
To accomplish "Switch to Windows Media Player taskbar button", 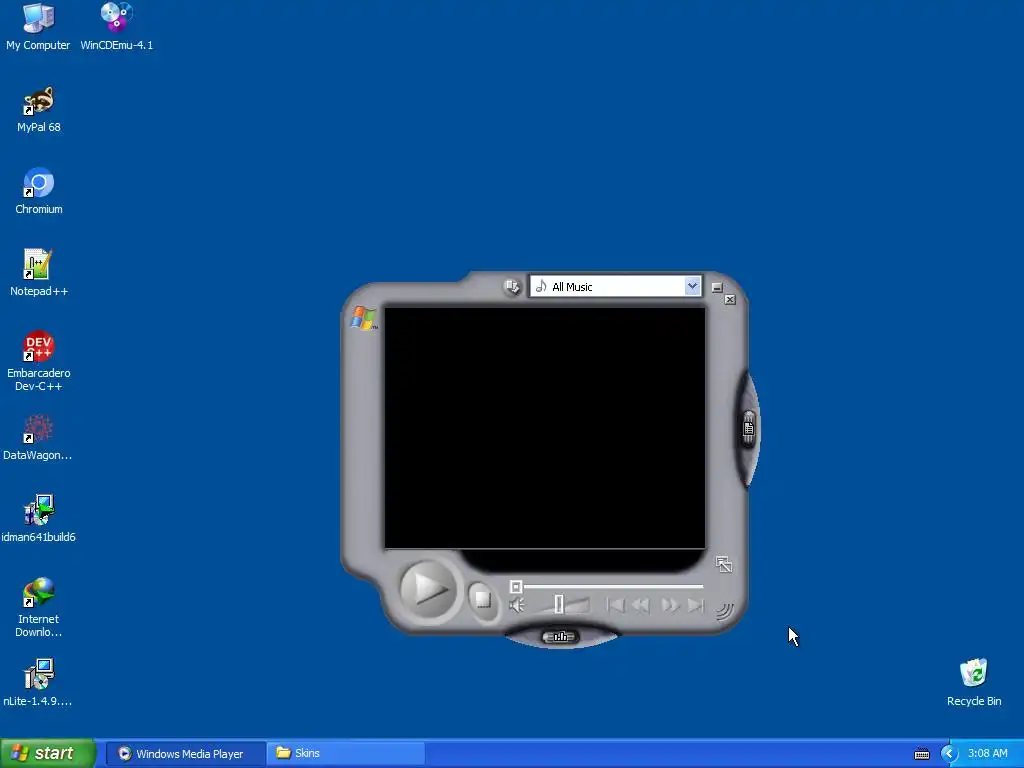I will (x=185, y=754).
